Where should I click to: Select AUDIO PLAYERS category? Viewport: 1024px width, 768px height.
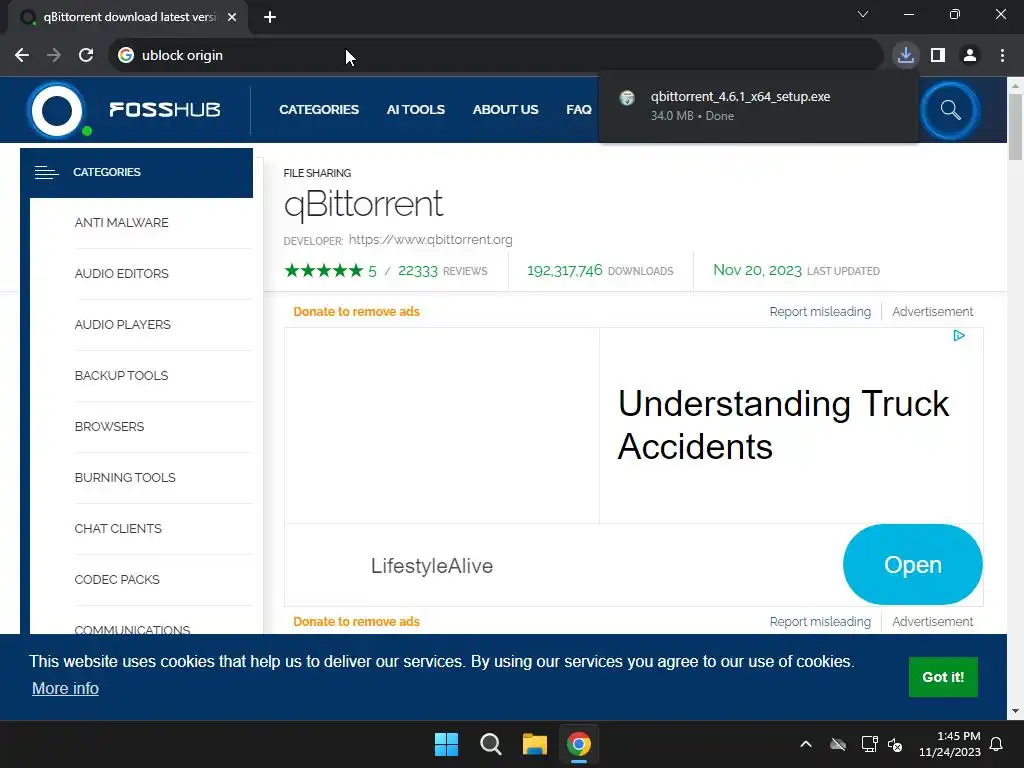(123, 325)
